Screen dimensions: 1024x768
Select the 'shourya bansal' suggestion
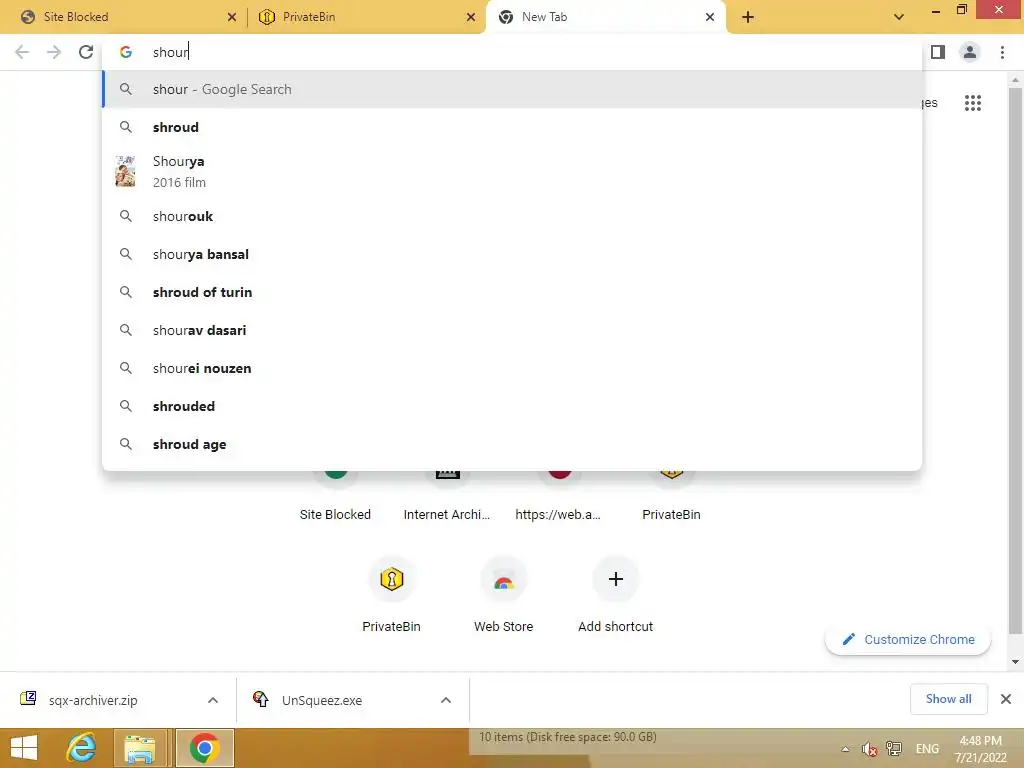pos(512,254)
